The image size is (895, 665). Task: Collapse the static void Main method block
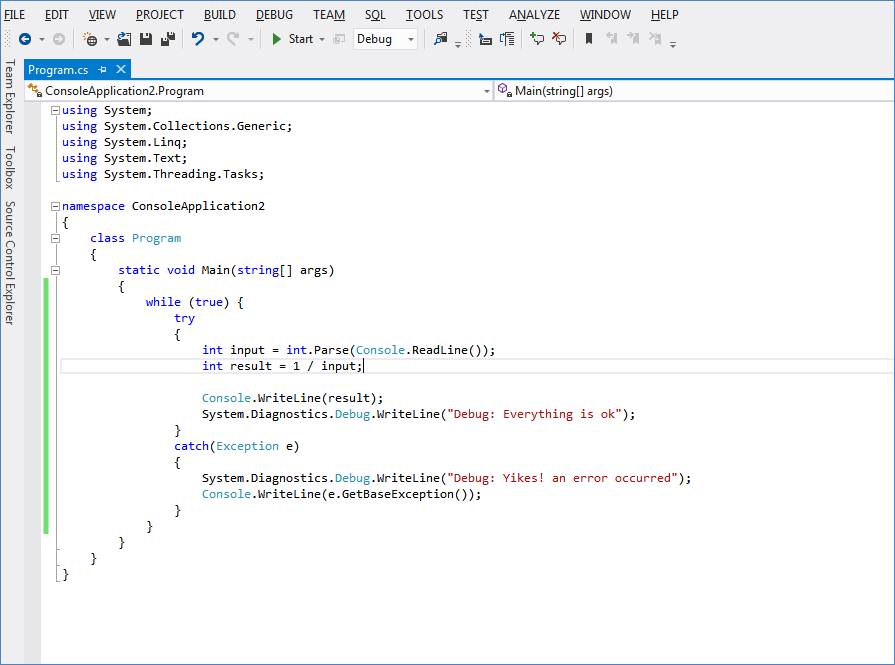[55, 271]
